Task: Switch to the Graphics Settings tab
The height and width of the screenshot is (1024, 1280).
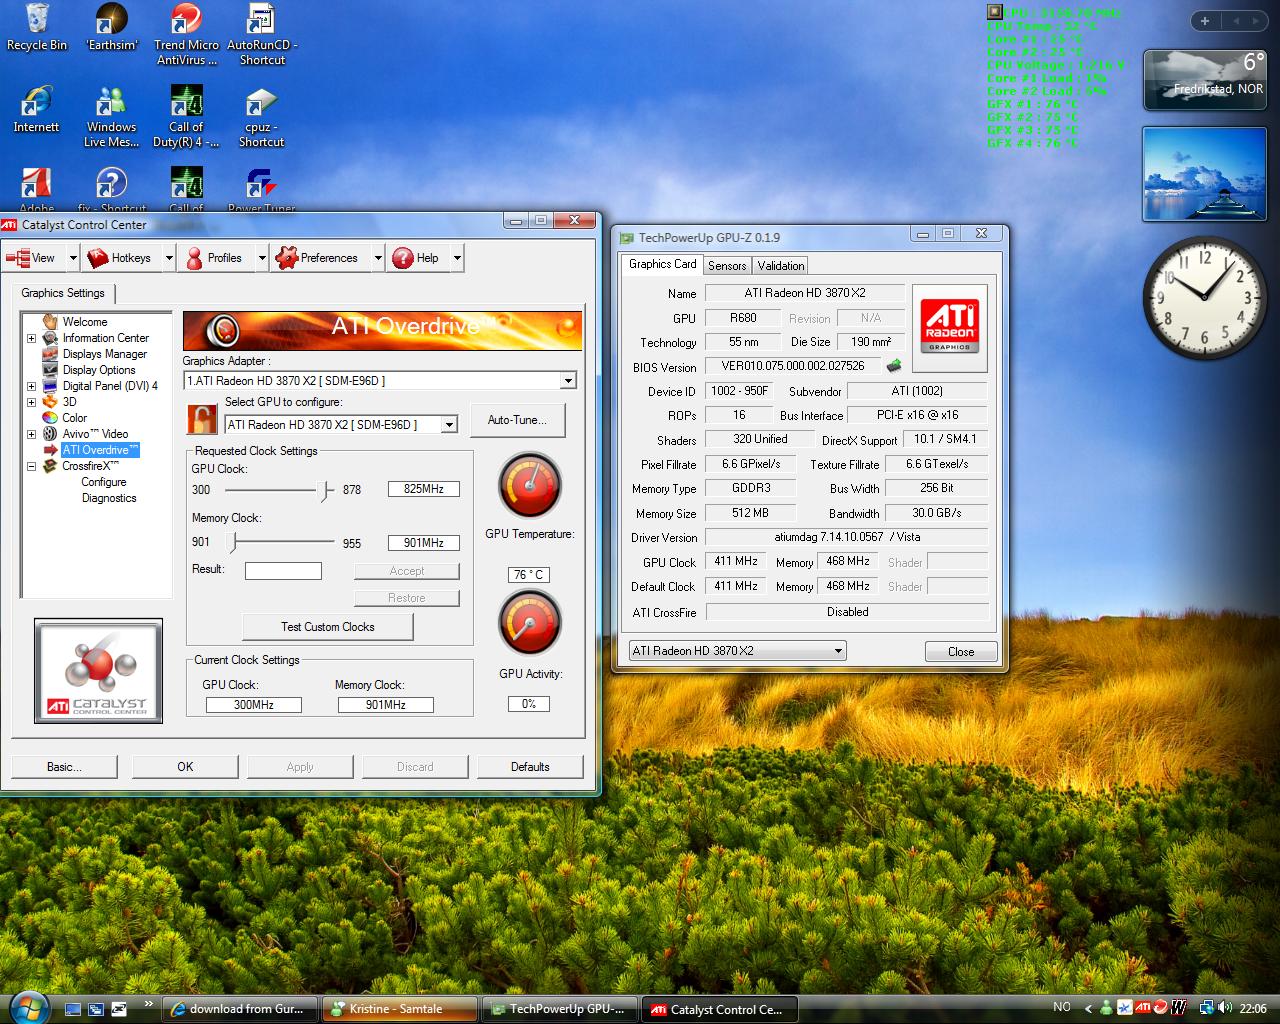Action: [63, 293]
